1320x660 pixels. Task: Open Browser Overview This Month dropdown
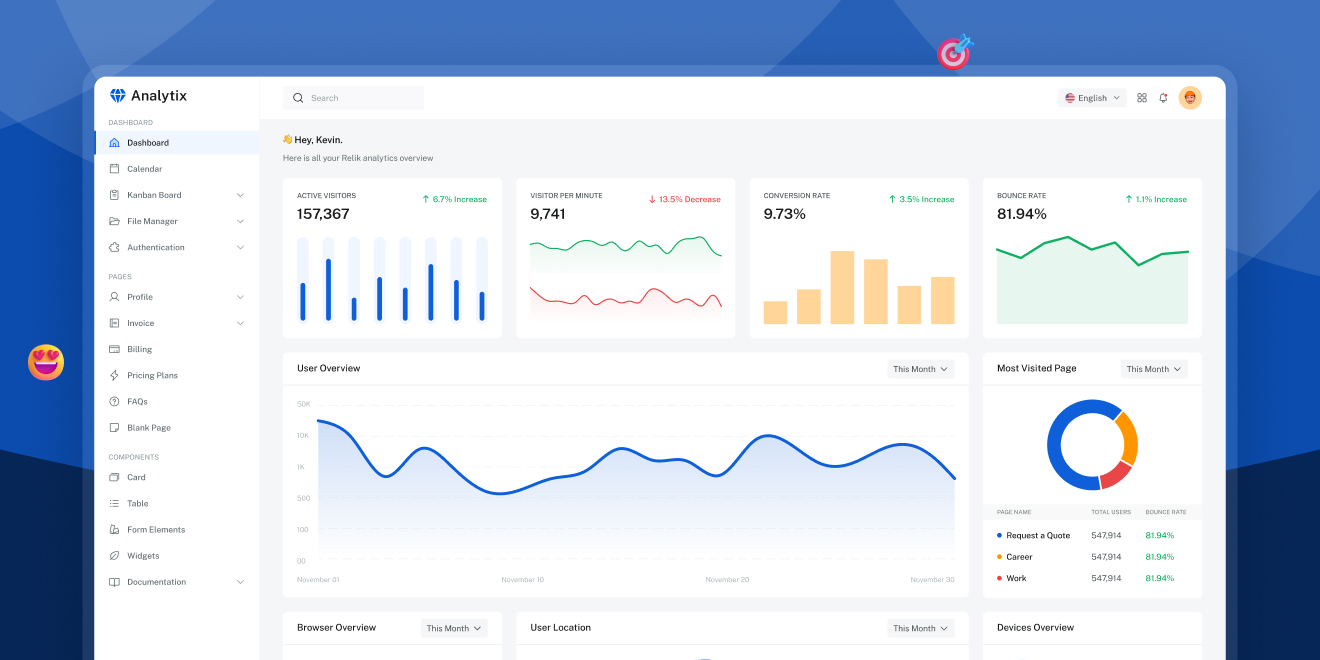454,628
